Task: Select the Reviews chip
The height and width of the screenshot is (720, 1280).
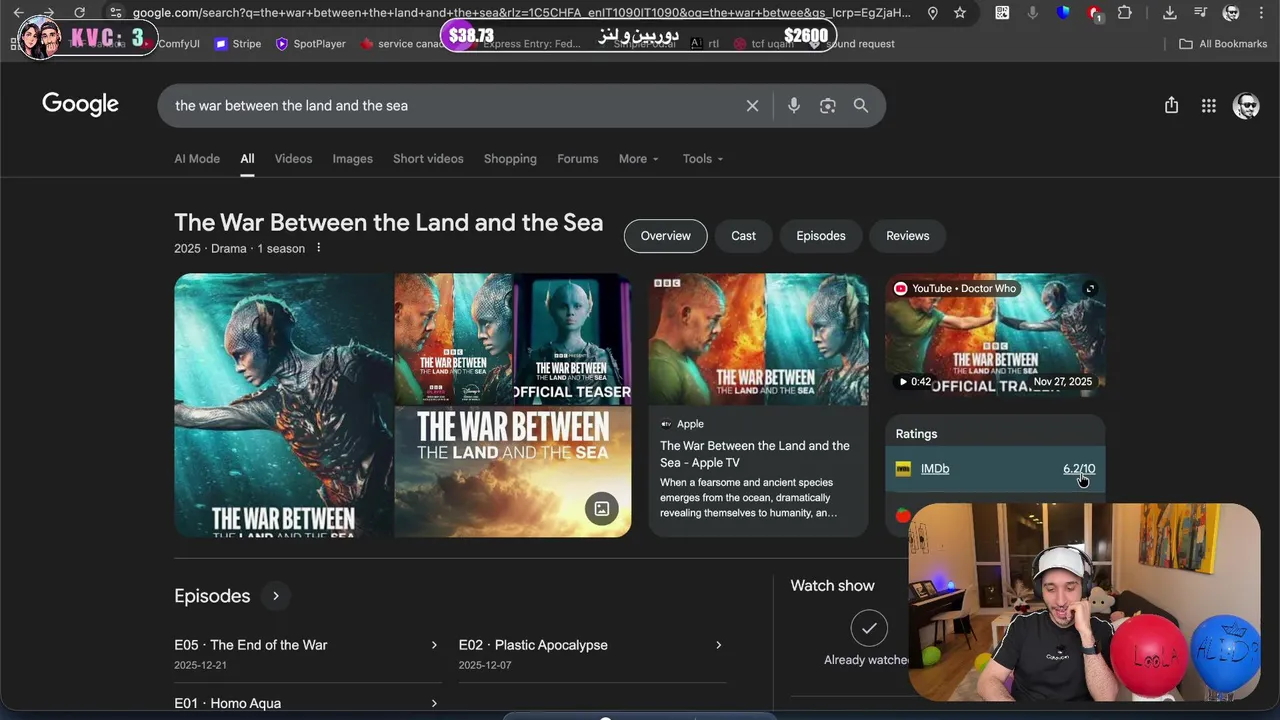Action: point(908,236)
